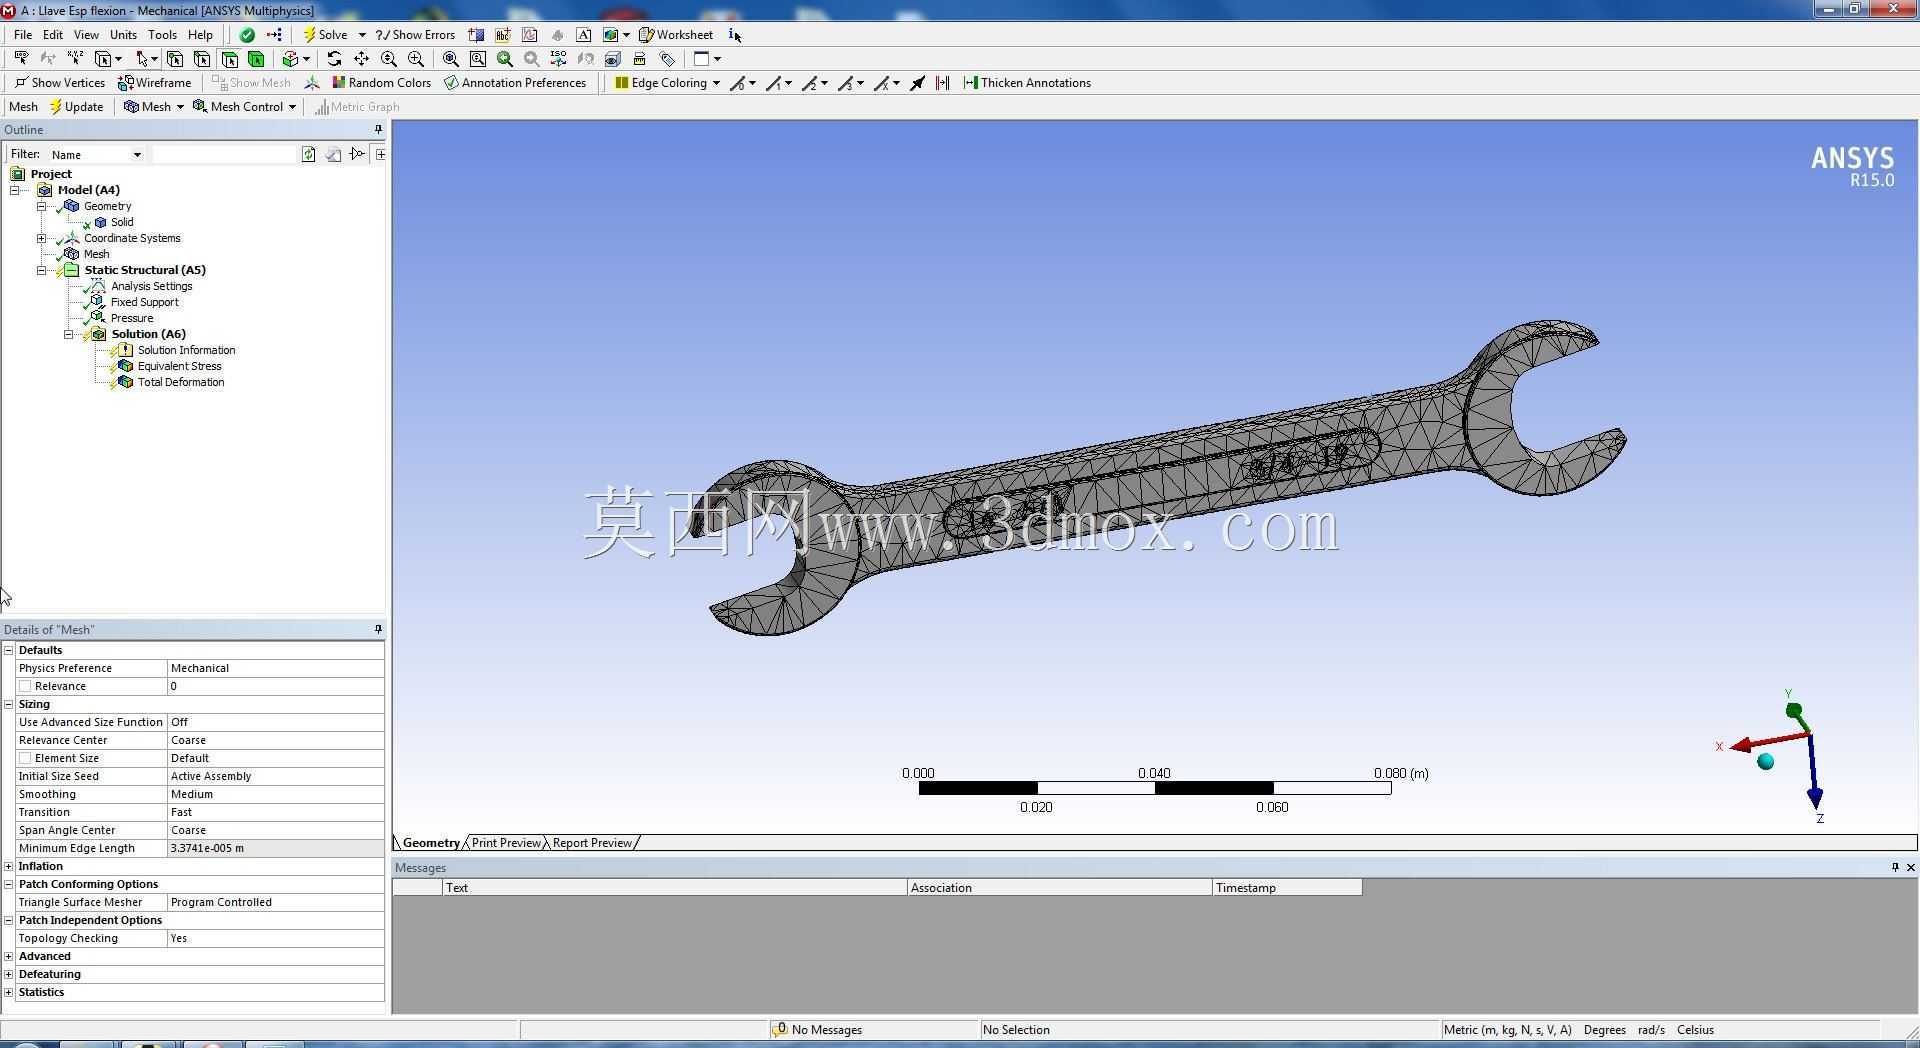Viewport: 1920px width, 1048px height.
Task: Click the green checkmark toolbar icon
Action: click(x=247, y=35)
